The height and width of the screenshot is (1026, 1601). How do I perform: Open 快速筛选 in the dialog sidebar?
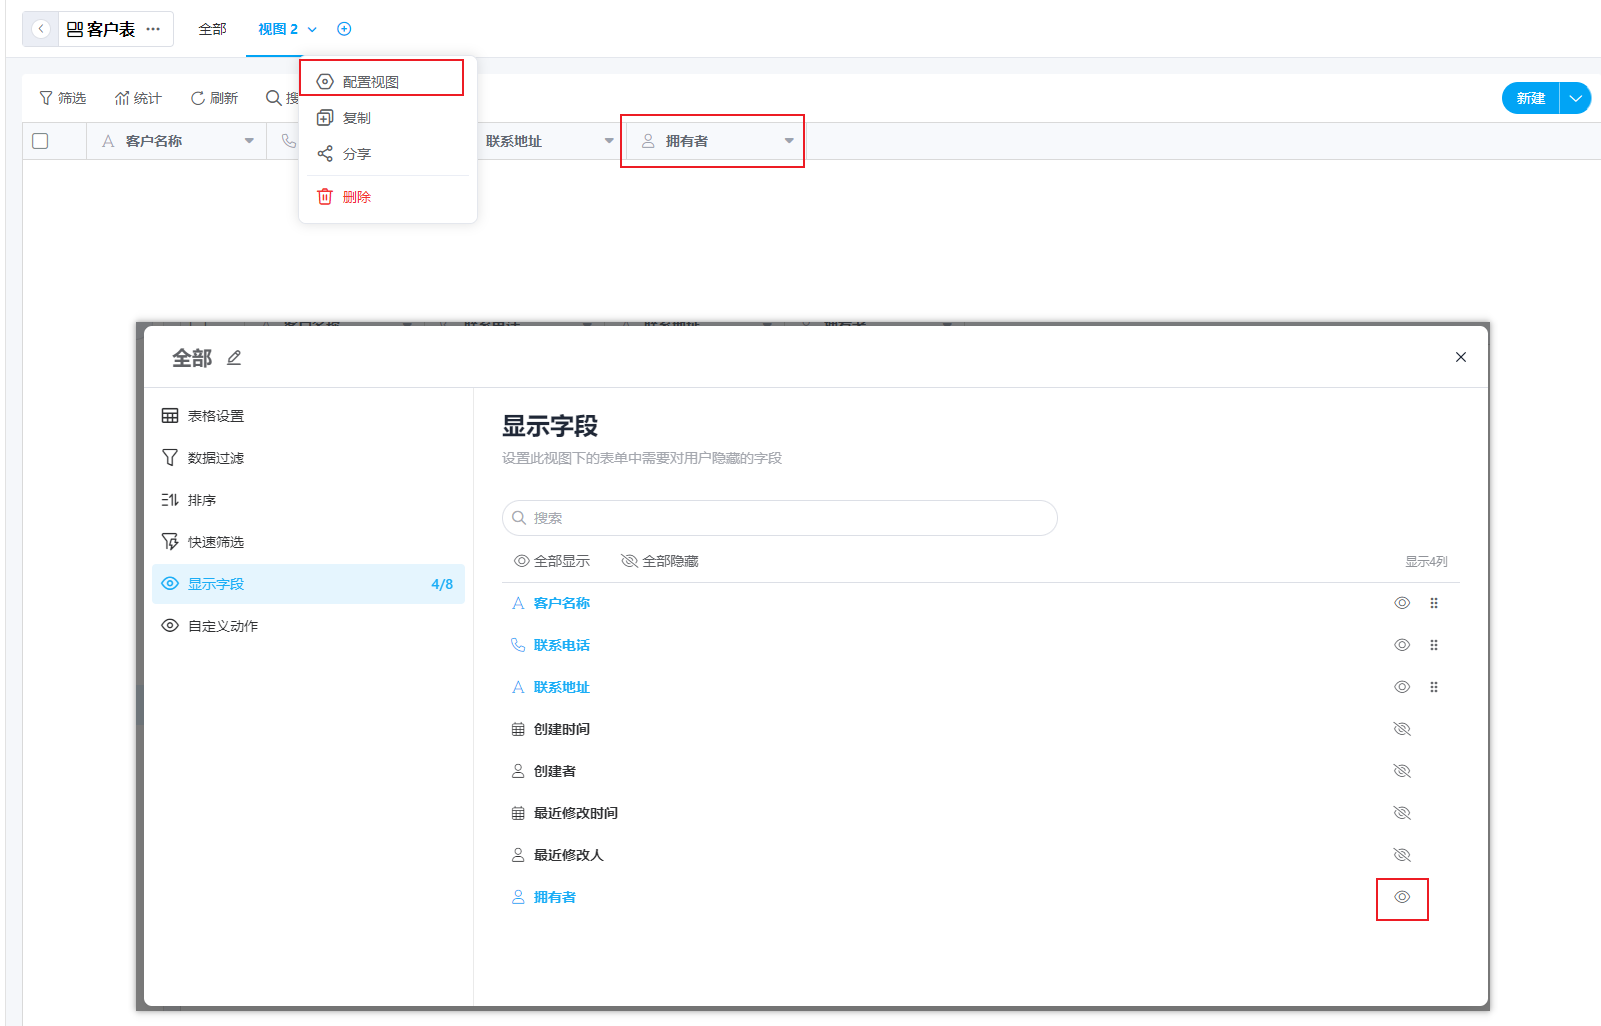coord(308,542)
